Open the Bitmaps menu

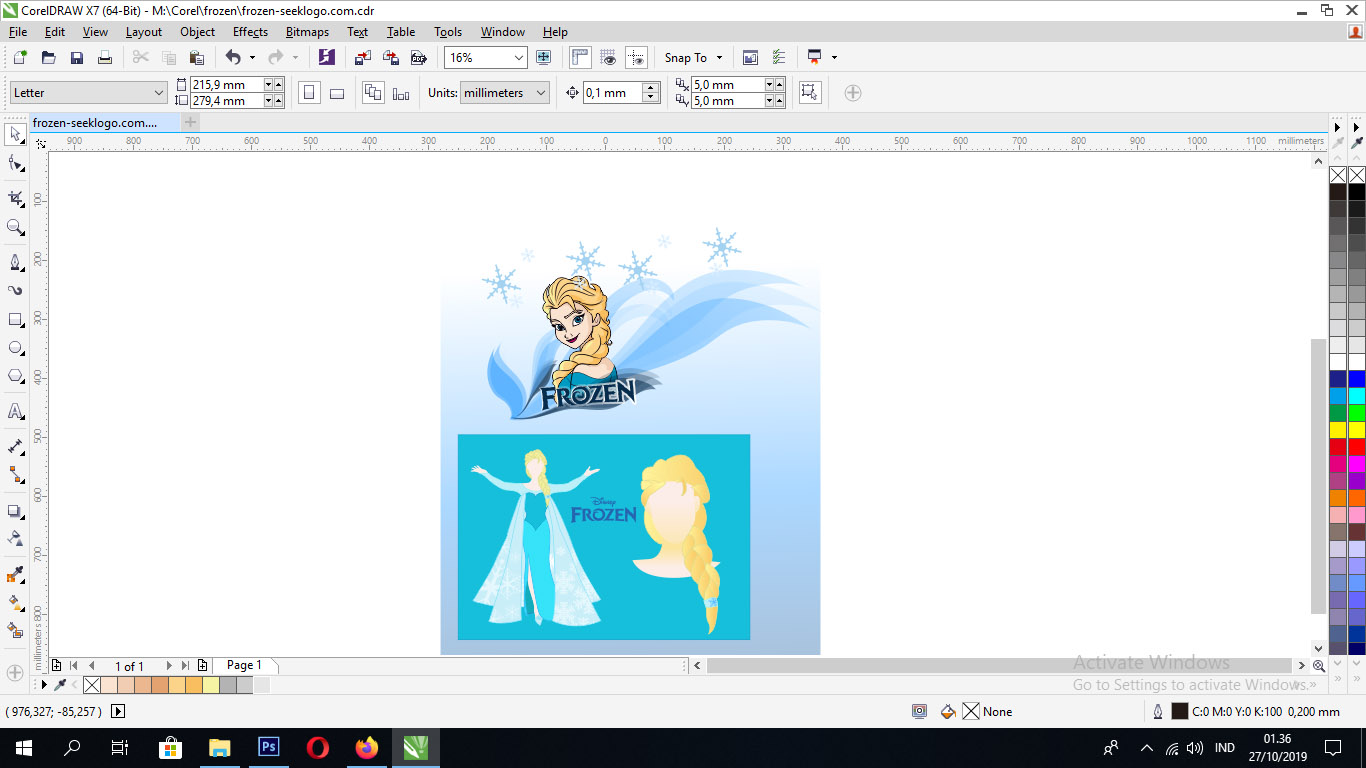[307, 32]
